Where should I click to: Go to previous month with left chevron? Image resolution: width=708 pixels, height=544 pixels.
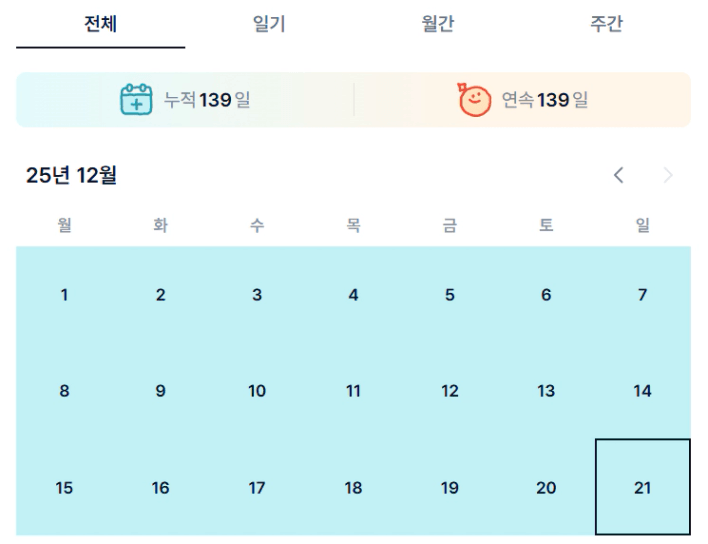(x=619, y=176)
